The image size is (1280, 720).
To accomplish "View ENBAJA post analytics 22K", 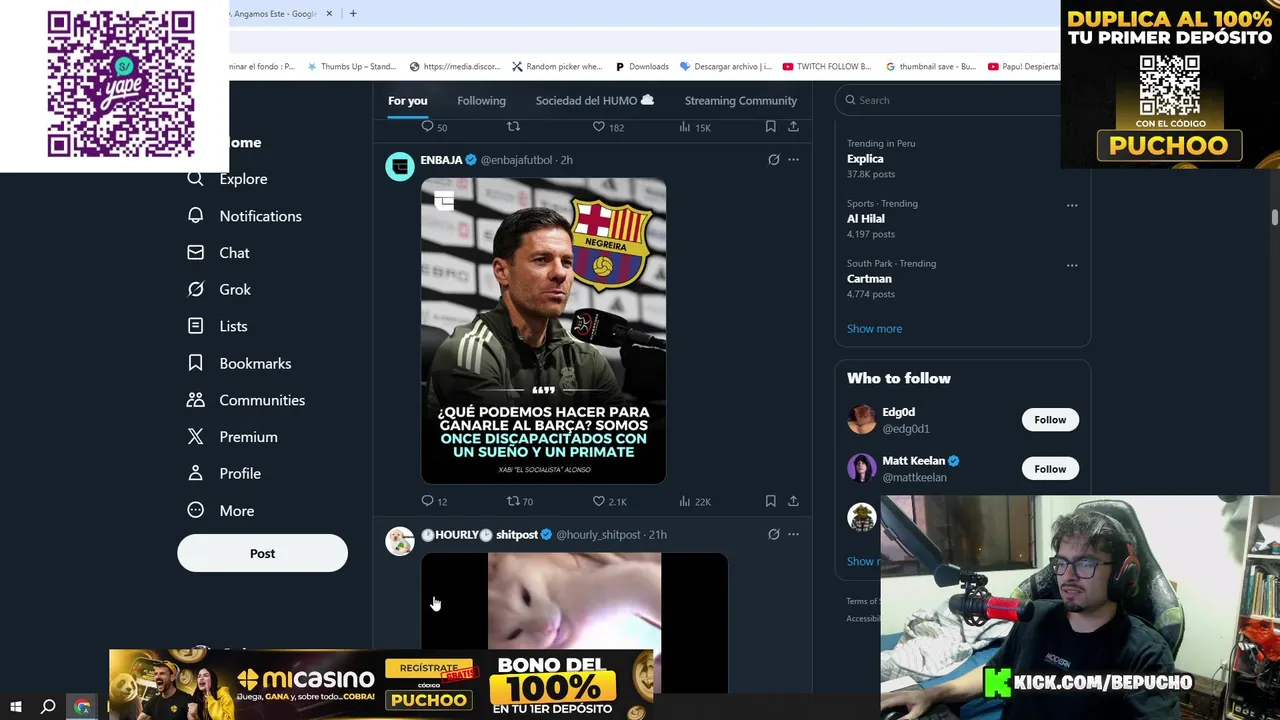I will tap(695, 501).
